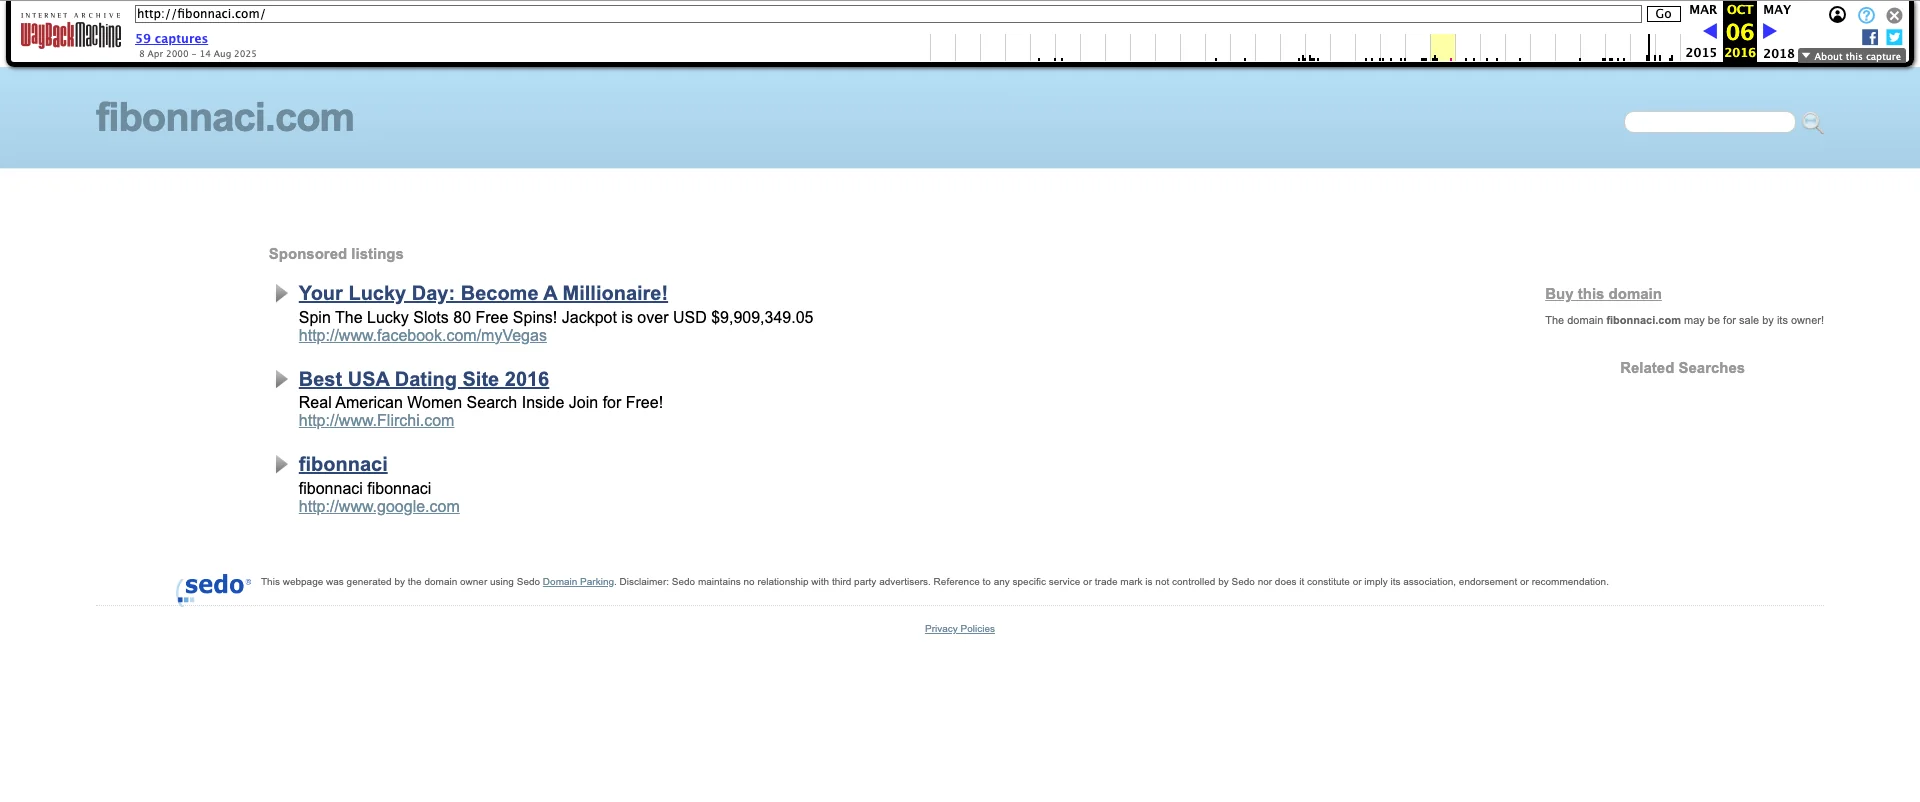
Task: Select the 2015 year in timeline
Action: [x=1700, y=53]
